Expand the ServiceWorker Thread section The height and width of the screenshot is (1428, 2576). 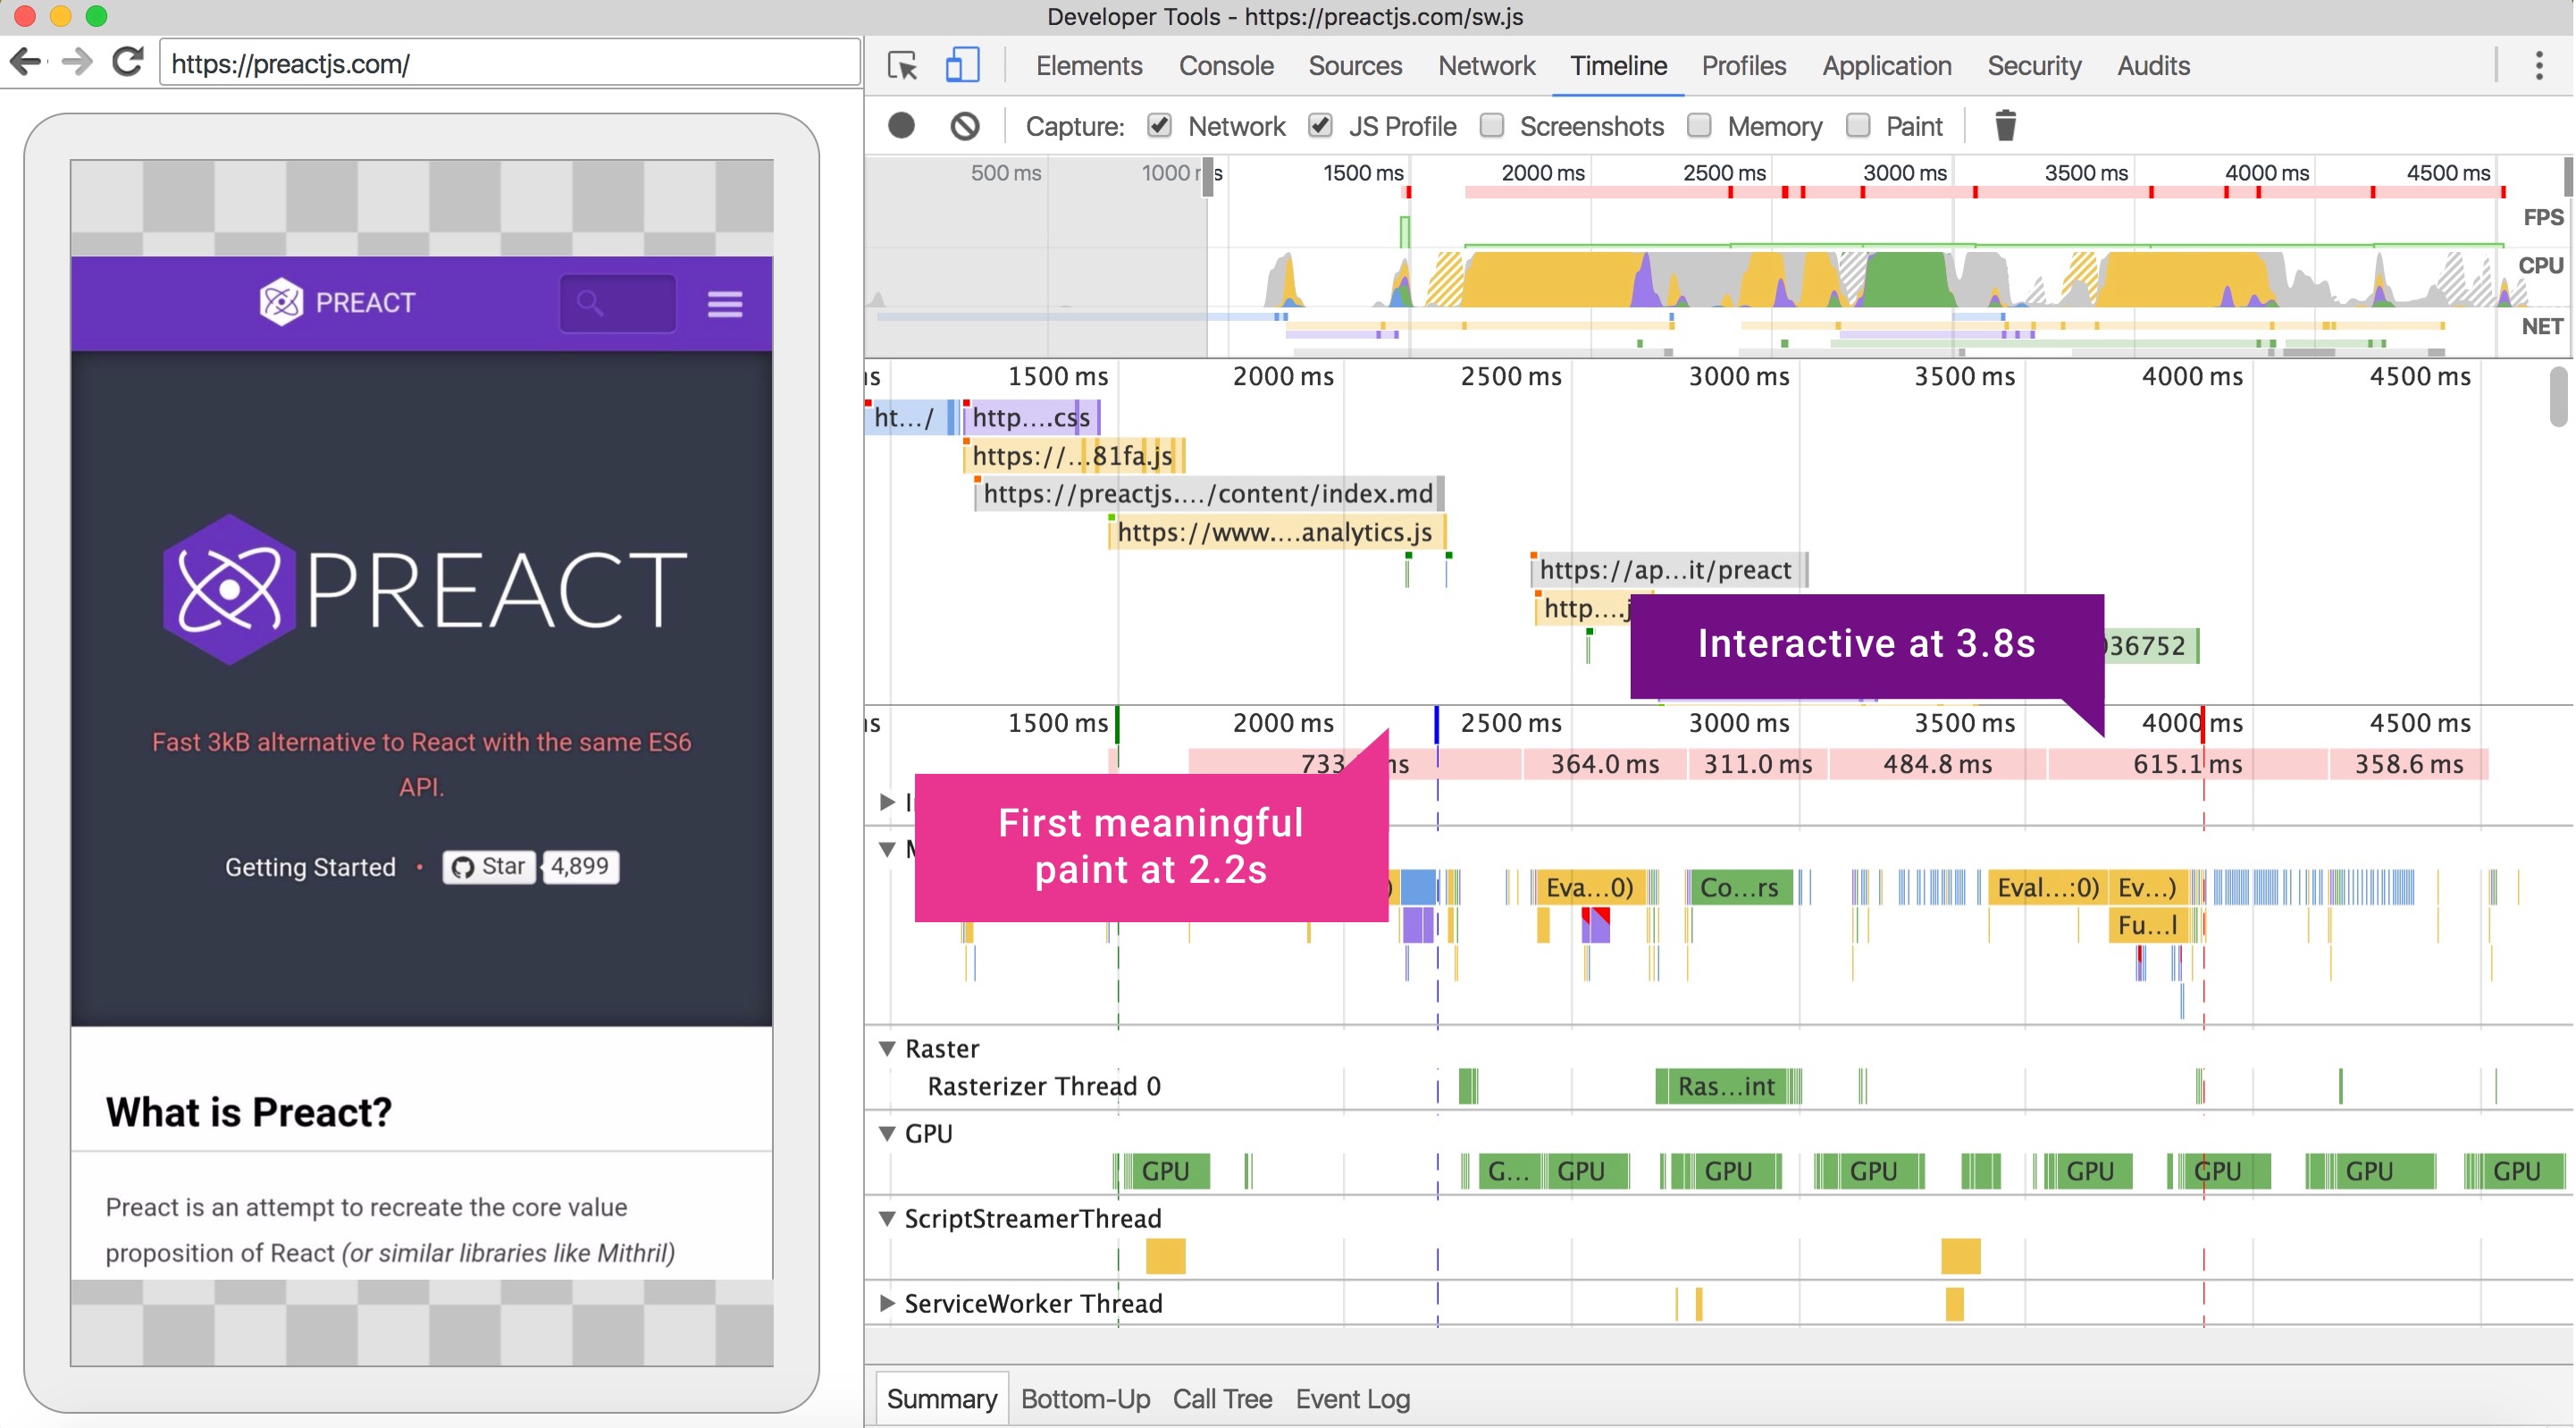[886, 1303]
